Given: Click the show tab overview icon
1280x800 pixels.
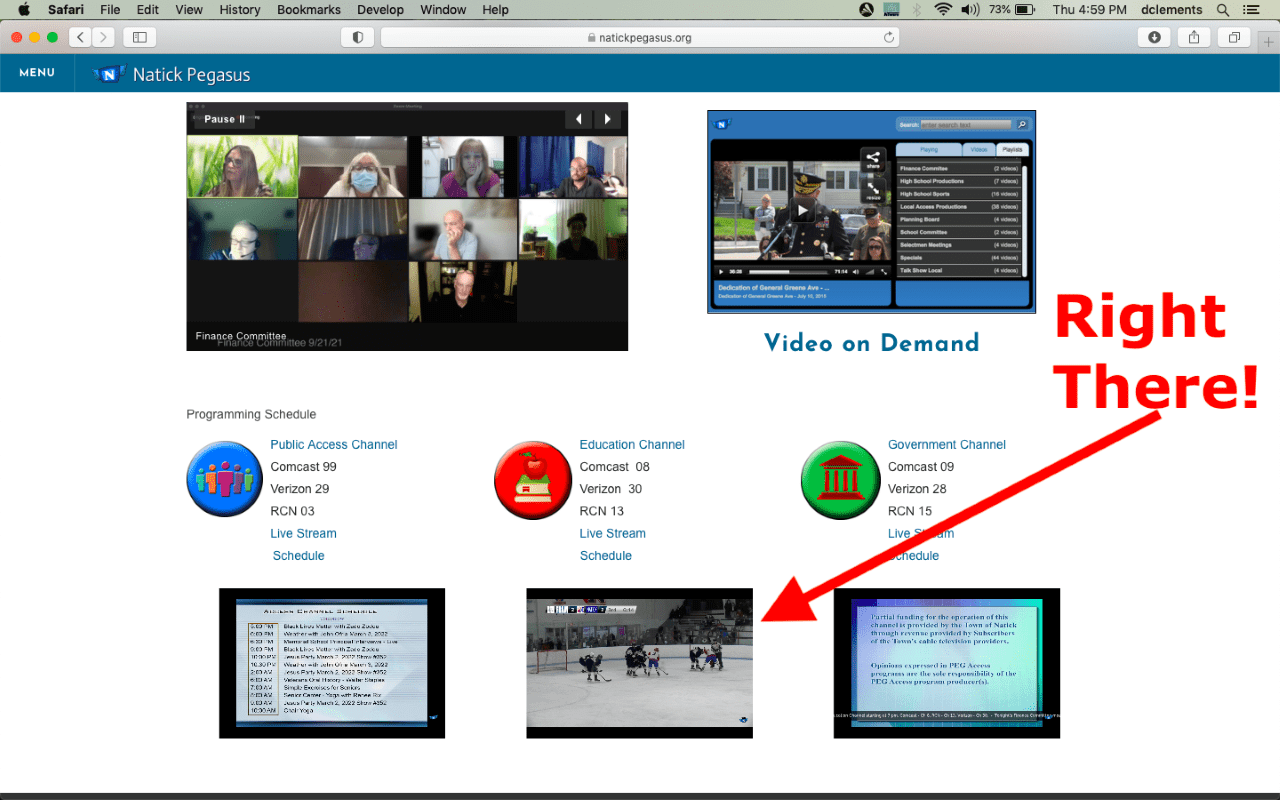Looking at the screenshot, I should 1234,37.
